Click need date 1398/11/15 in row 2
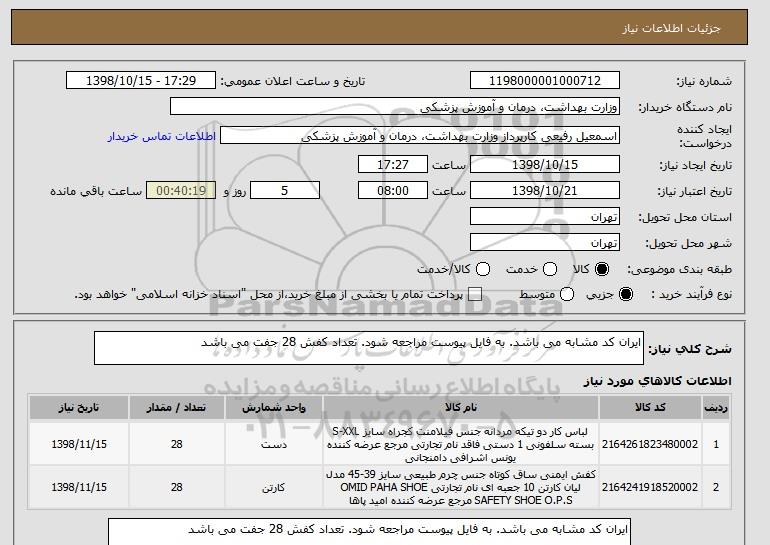This screenshot has width=770, height=545. 79,487
